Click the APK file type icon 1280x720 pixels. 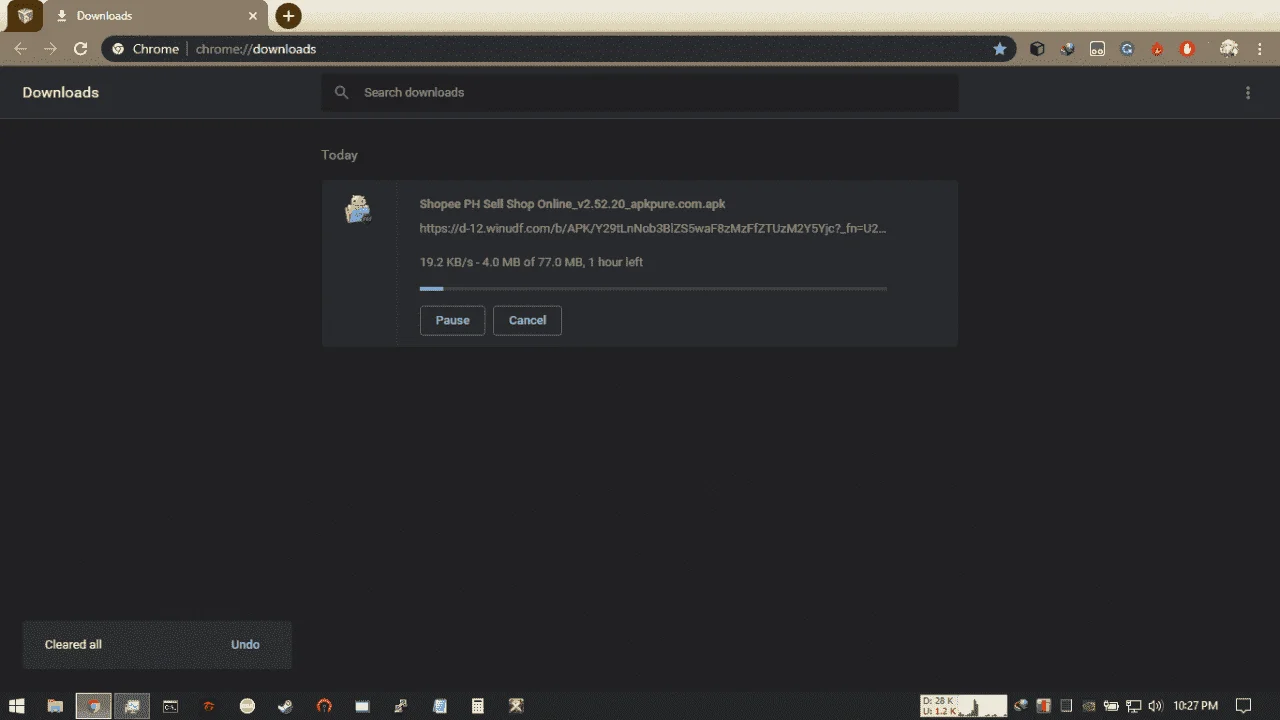[x=358, y=209]
